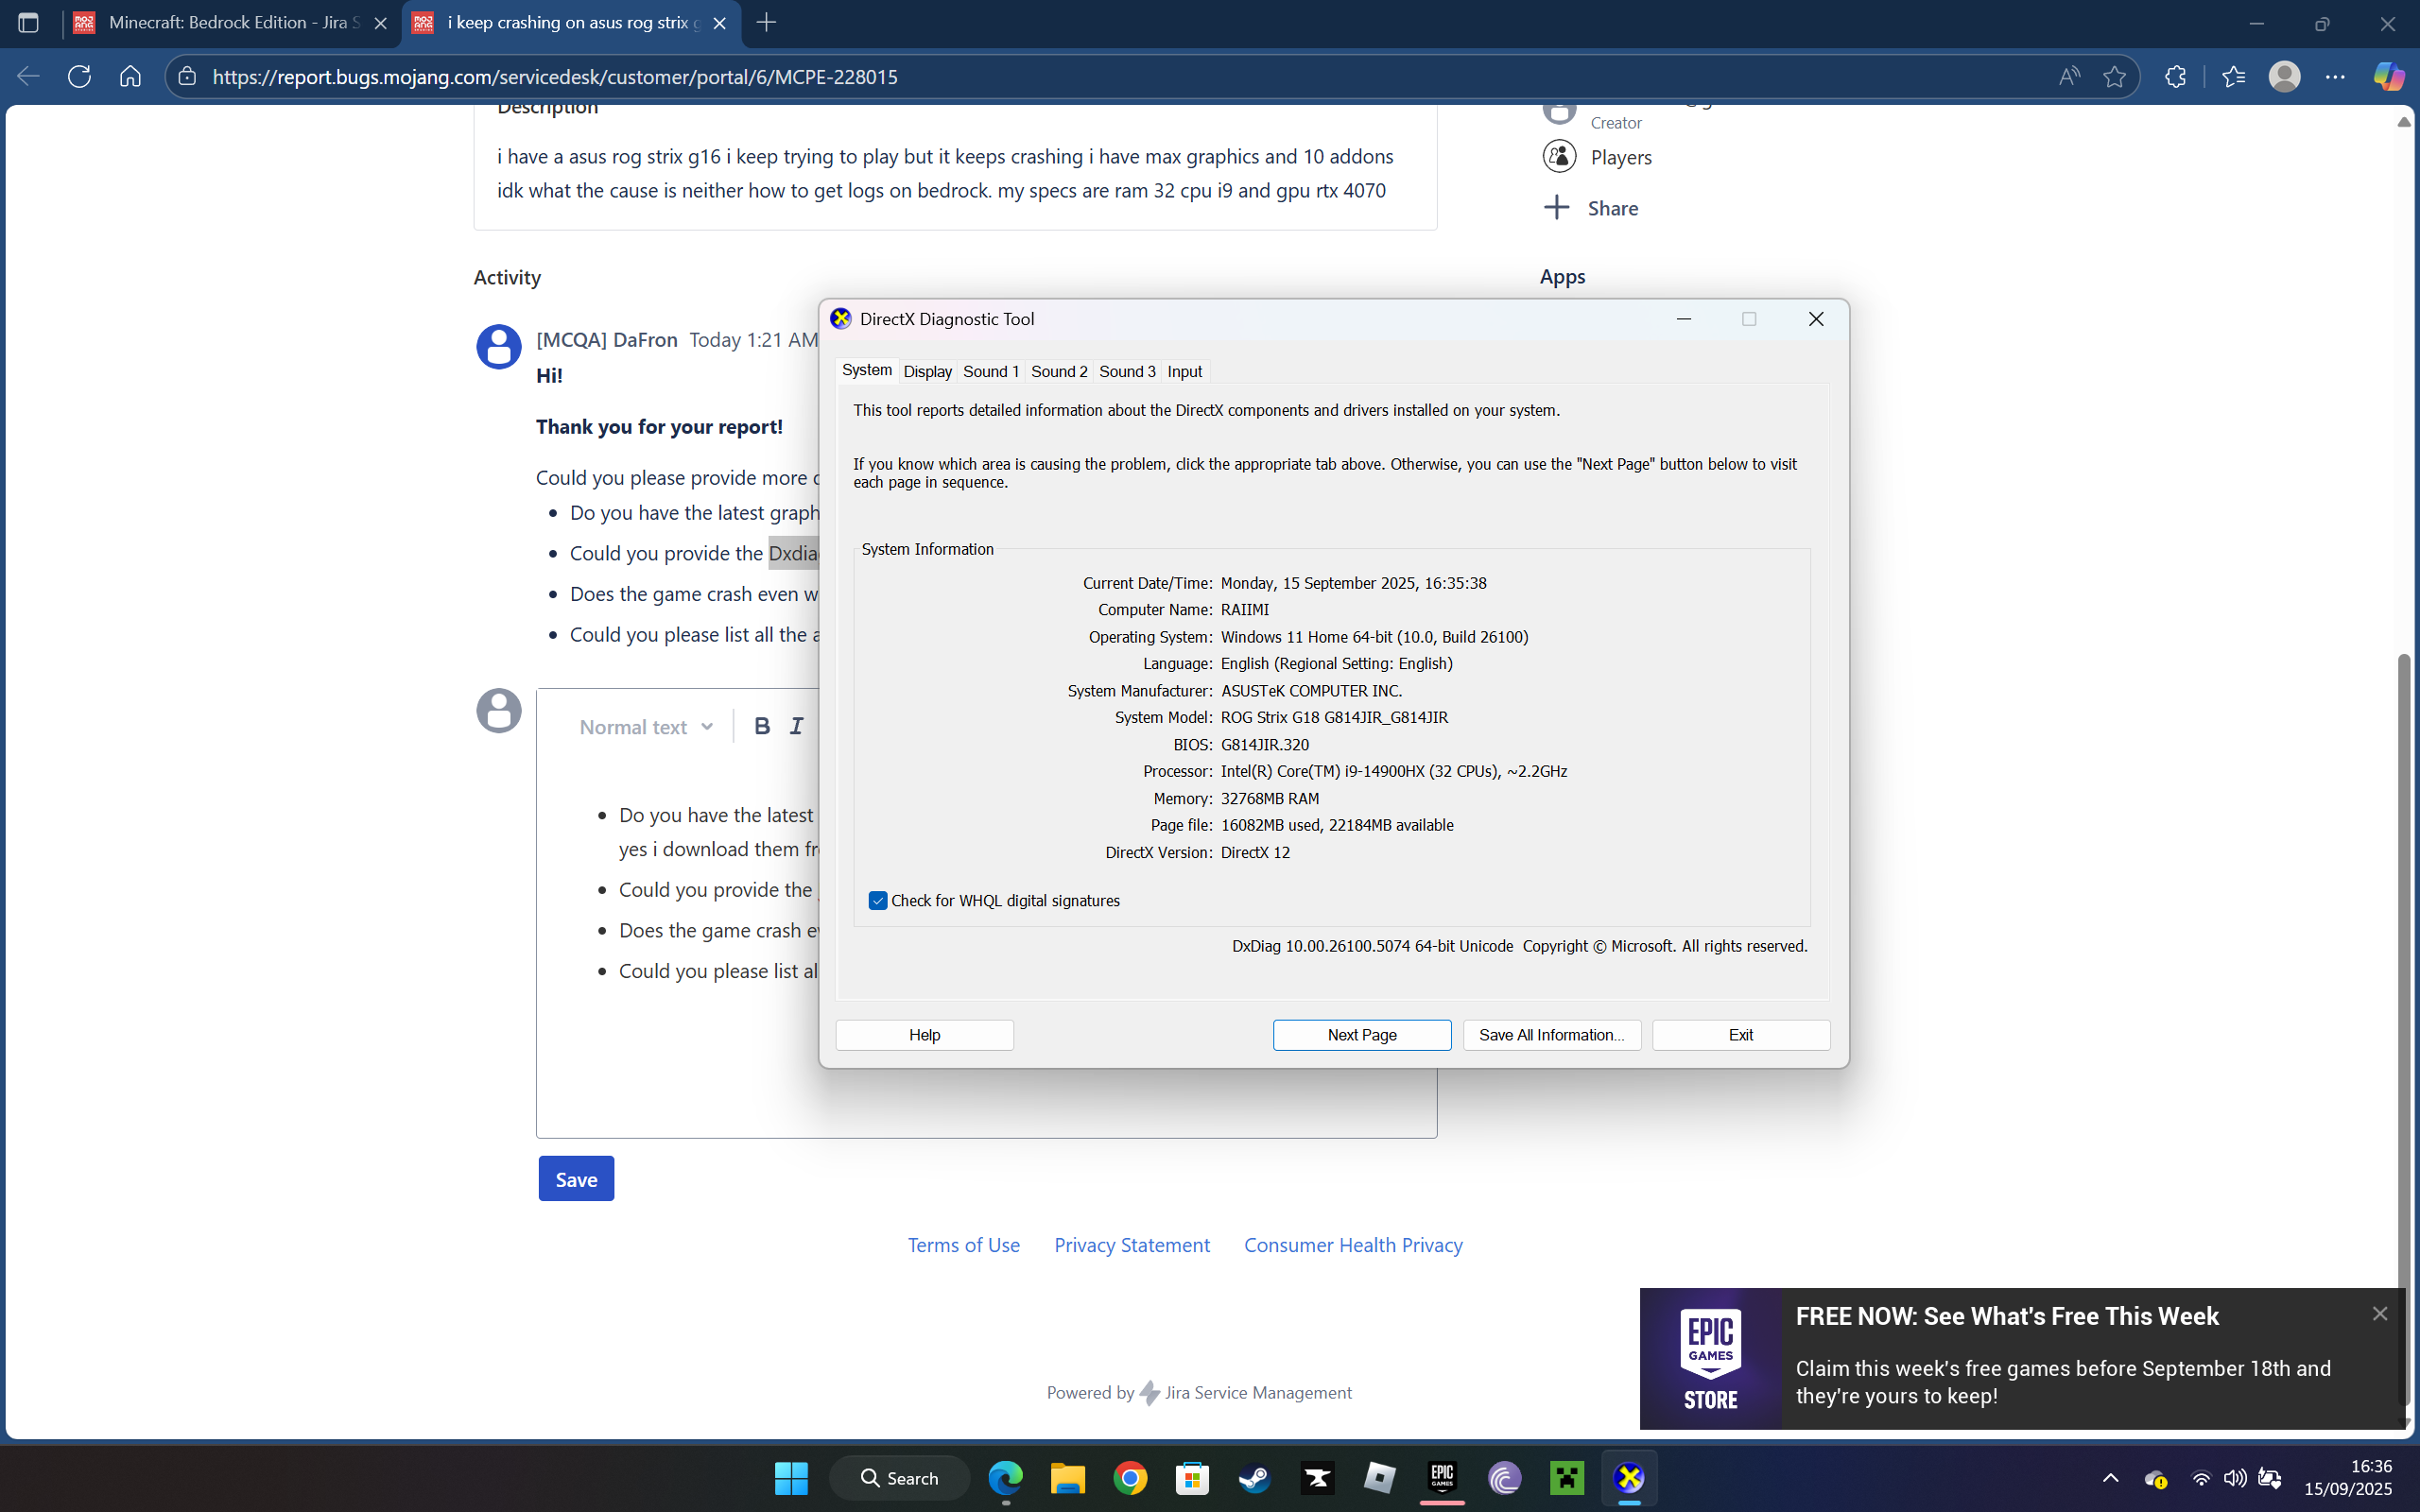Expand the Normal text style dropdown

click(646, 727)
